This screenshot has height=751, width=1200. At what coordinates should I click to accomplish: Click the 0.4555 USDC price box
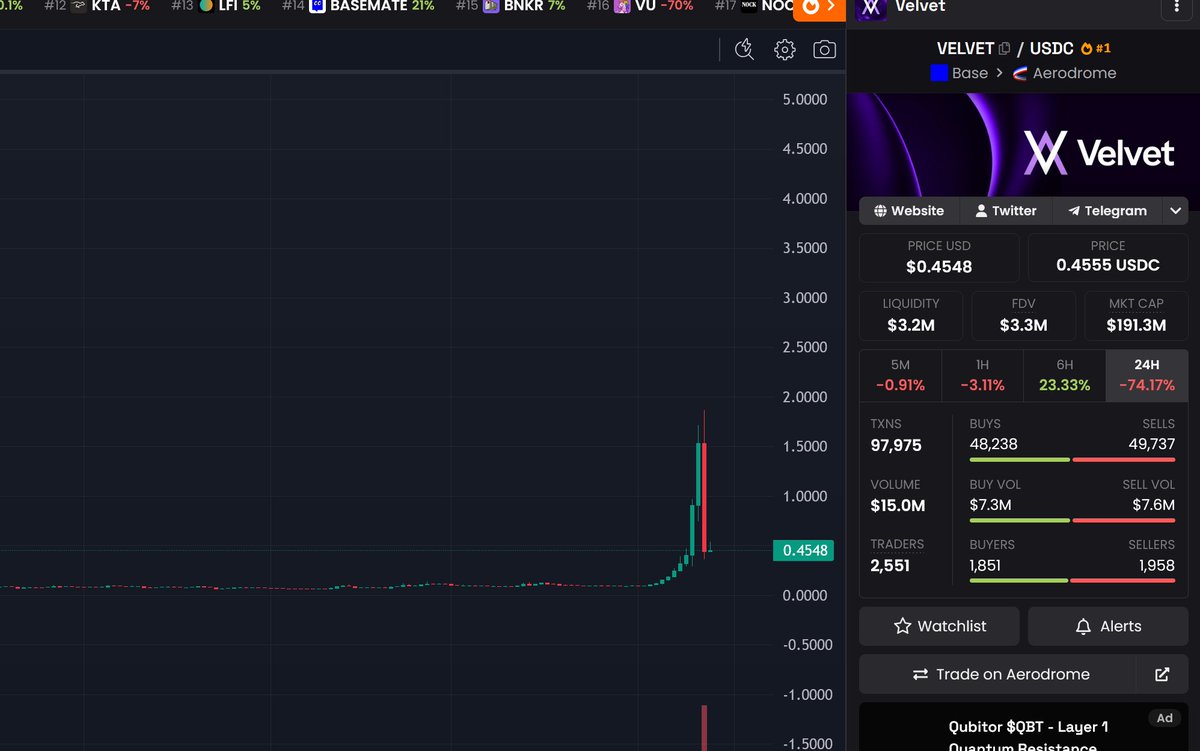click(x=1108, y=258)
